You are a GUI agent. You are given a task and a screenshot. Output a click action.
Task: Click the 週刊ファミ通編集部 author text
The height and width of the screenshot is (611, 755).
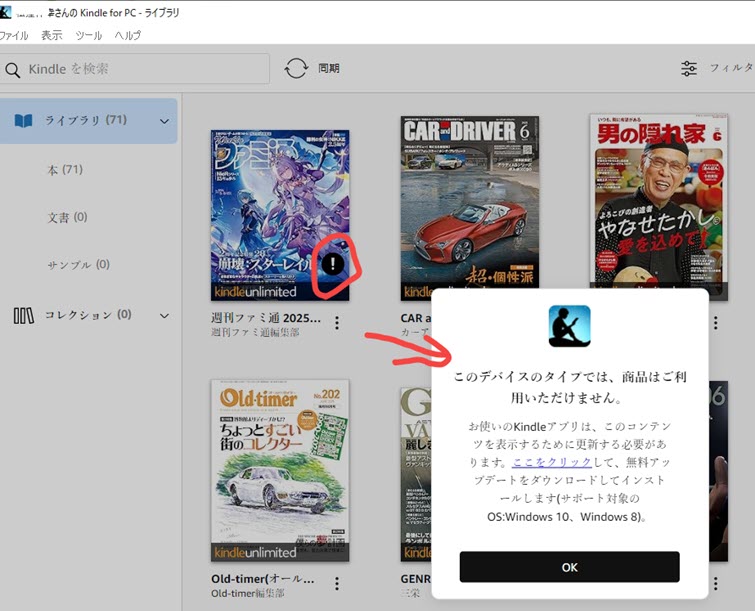pyautogui.click(x=255, y=332)
